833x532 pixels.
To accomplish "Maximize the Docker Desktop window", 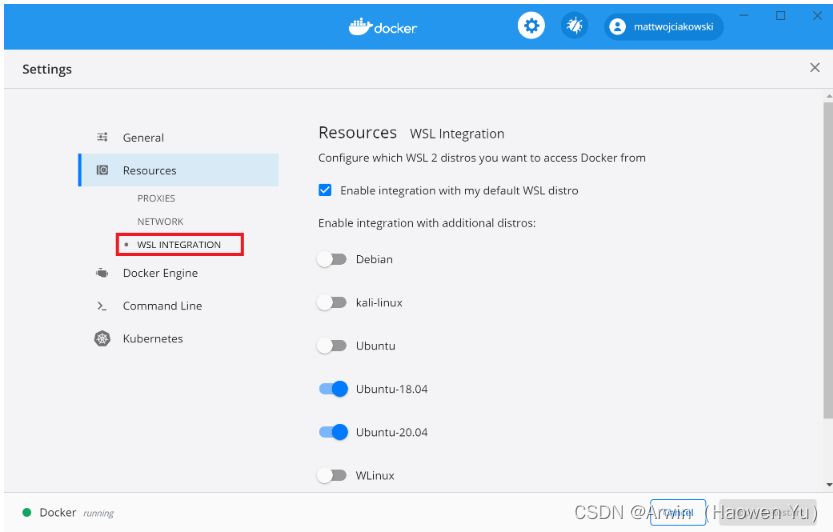I will coord(780,15).
